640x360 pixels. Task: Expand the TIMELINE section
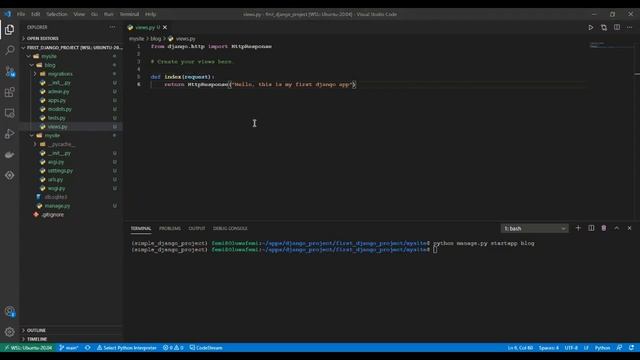(x=71, y=339)
